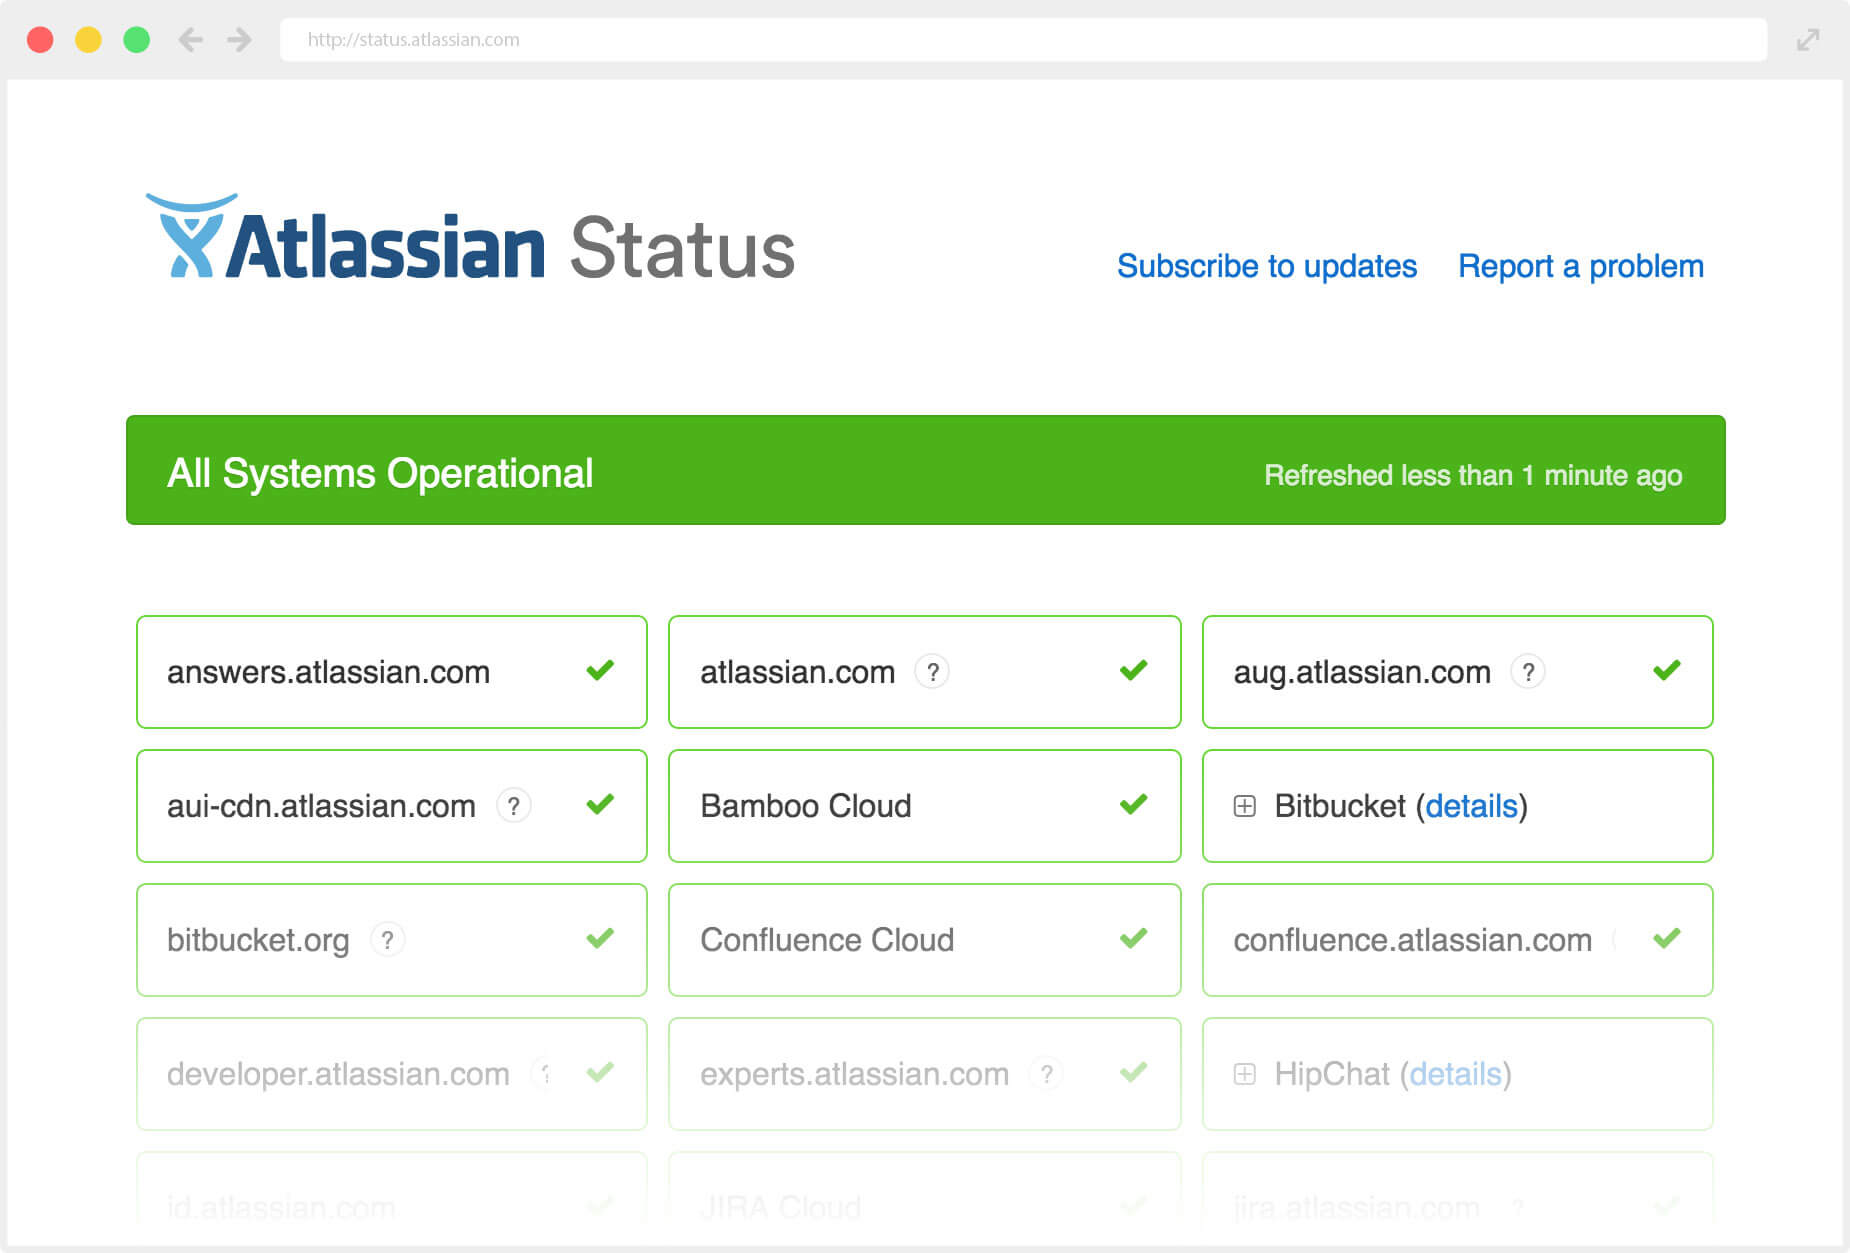Viewport: 1850px width, 1253px height.
Task: Open the Bitbucket details link
Action: (x=1471, y=806)
